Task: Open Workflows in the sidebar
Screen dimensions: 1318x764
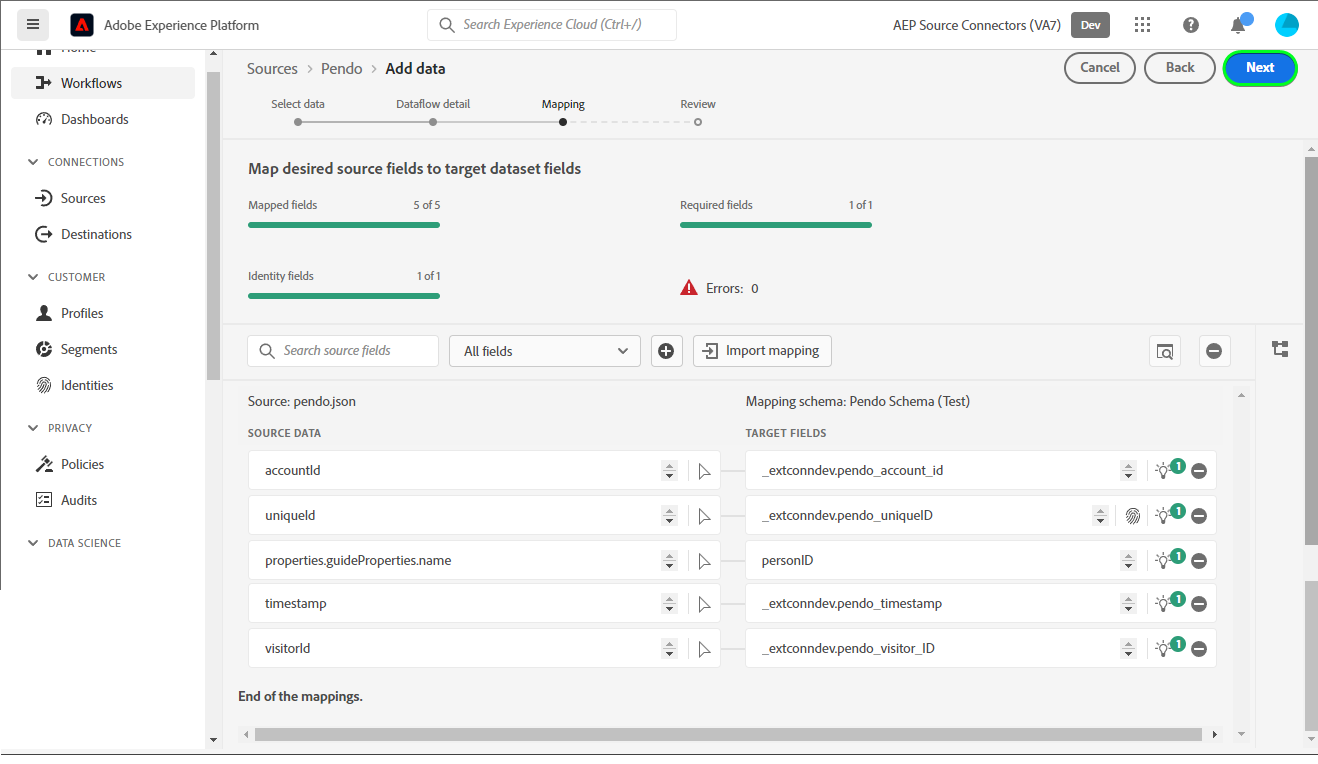Action: (x=103, y=83)
